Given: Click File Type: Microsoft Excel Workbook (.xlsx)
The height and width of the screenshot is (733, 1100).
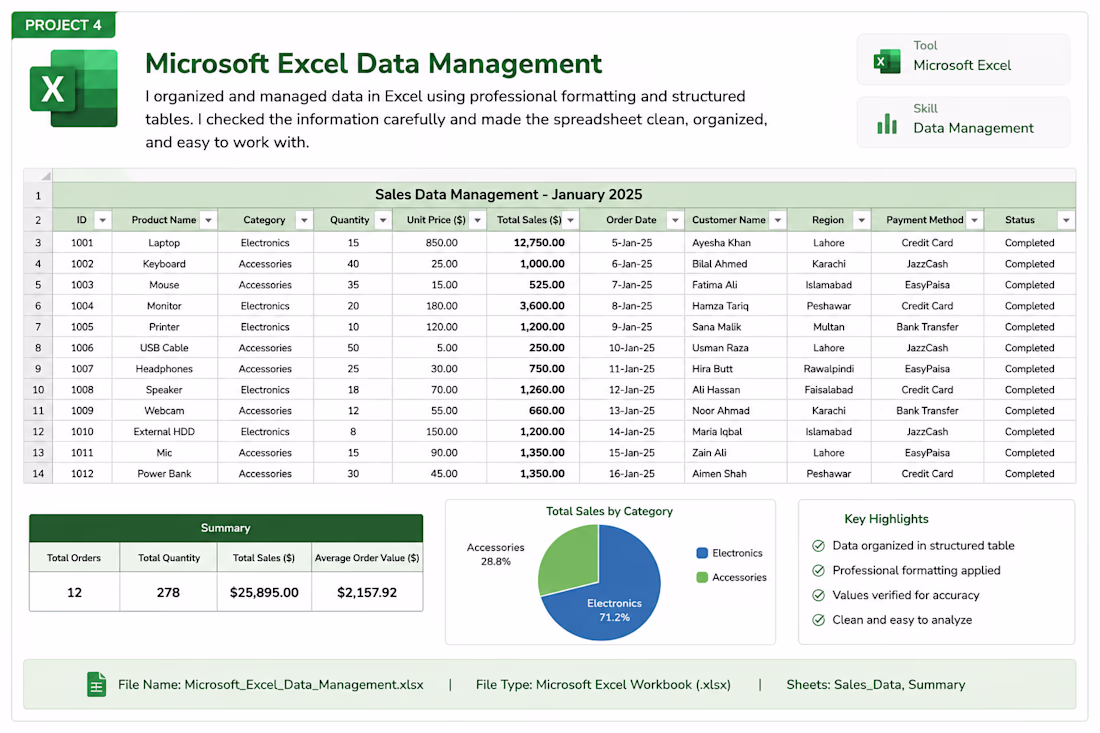Looking at the screenshot, I should [x=603, y=685].
